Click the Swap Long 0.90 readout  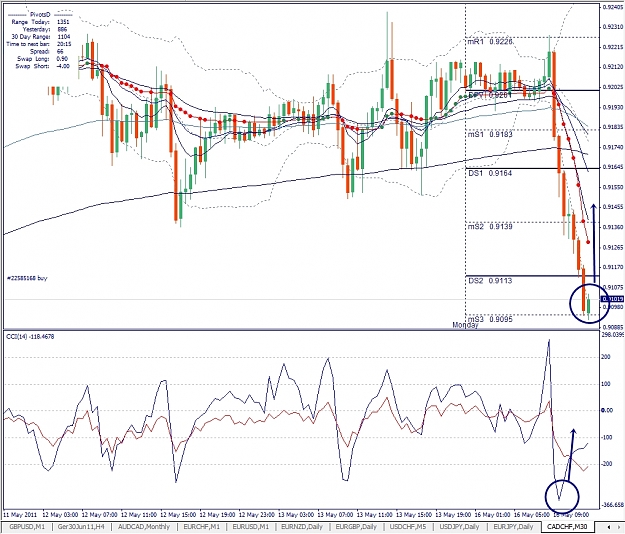click(x=43, y=59)
